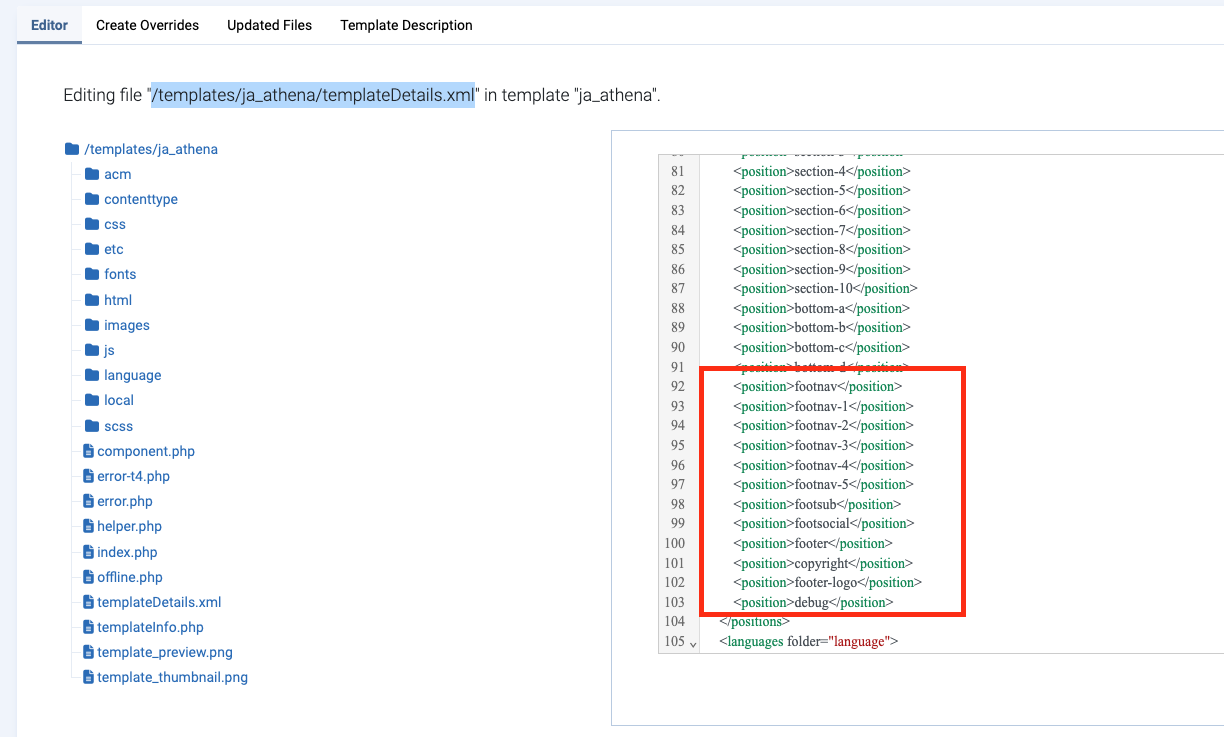Click the index.php file icon
The width and height of the screenshot is (1224, 737).
pos(88,552)
